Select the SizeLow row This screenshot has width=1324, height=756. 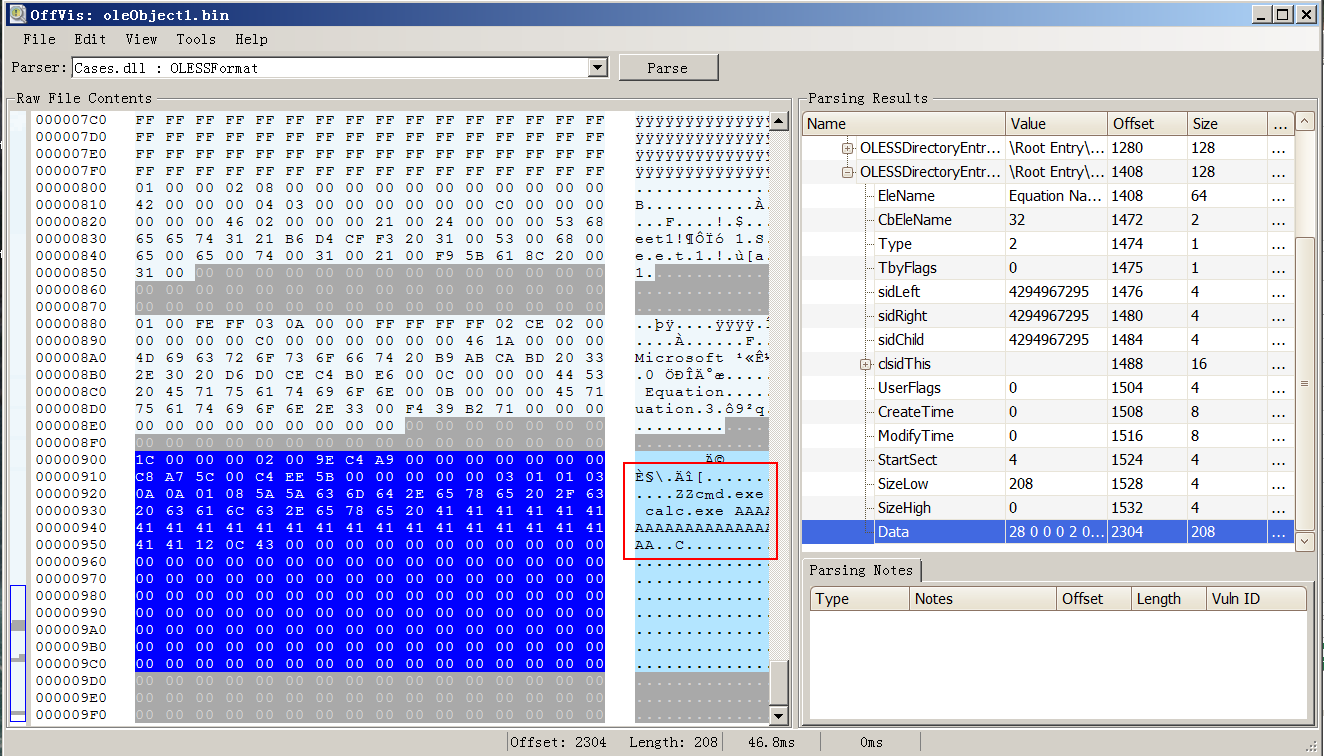click(x=1048, y=484)
